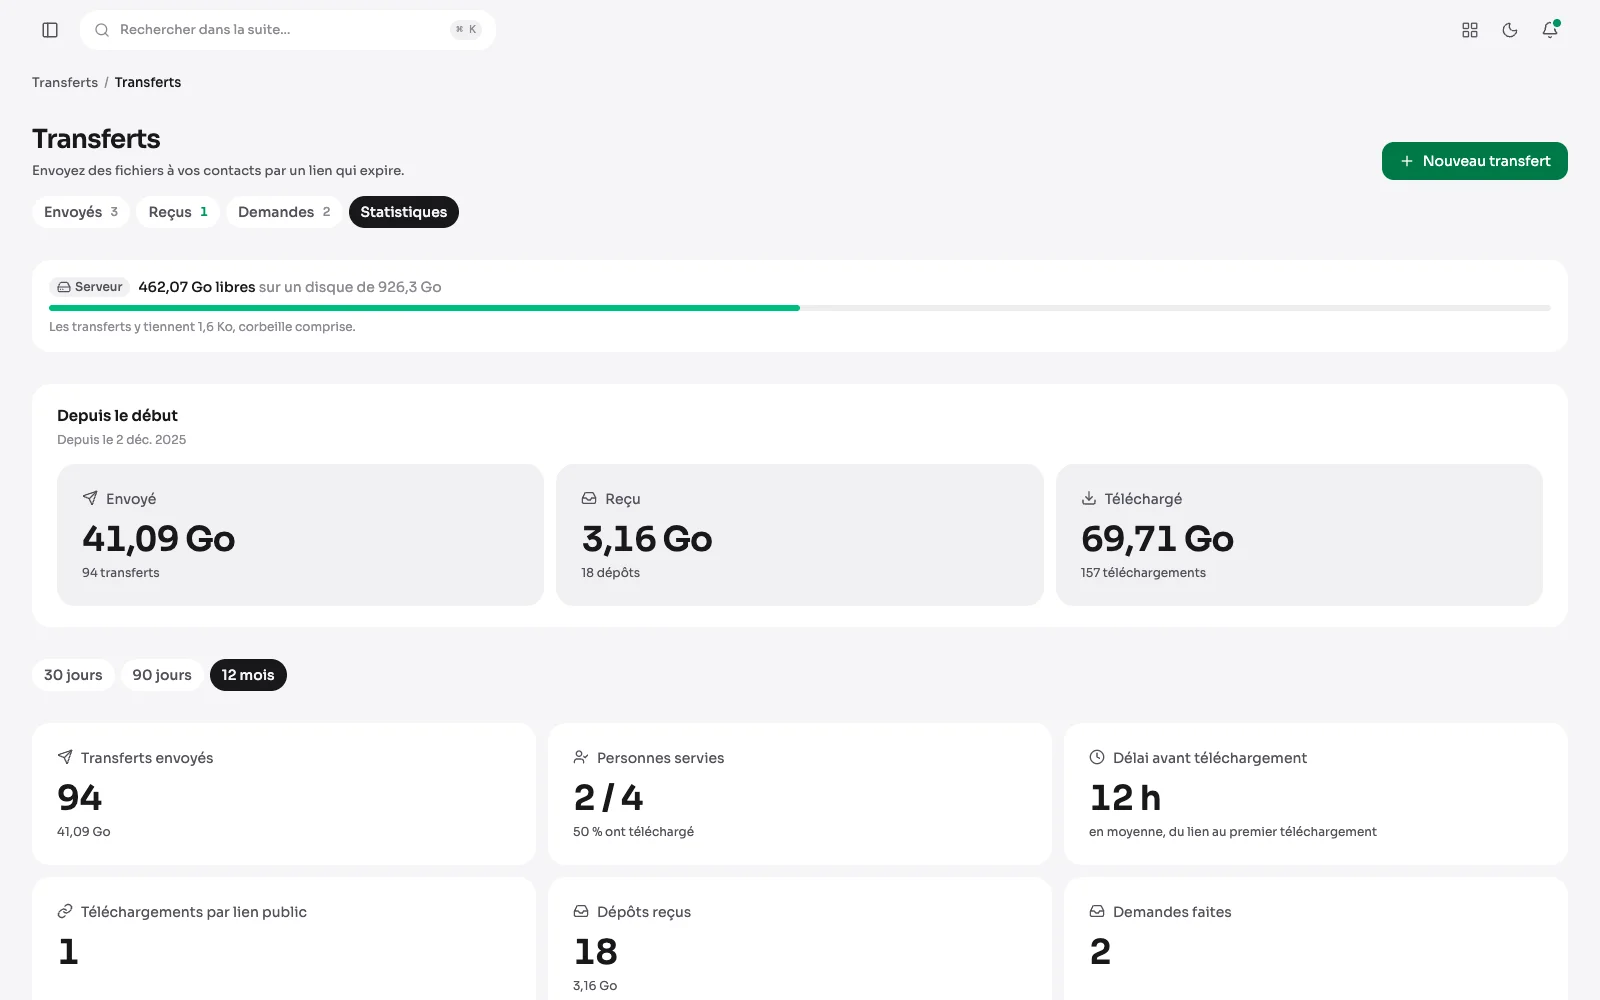Click the public link chain icon
This screenshot has height=1000, width=1600.
65,911
